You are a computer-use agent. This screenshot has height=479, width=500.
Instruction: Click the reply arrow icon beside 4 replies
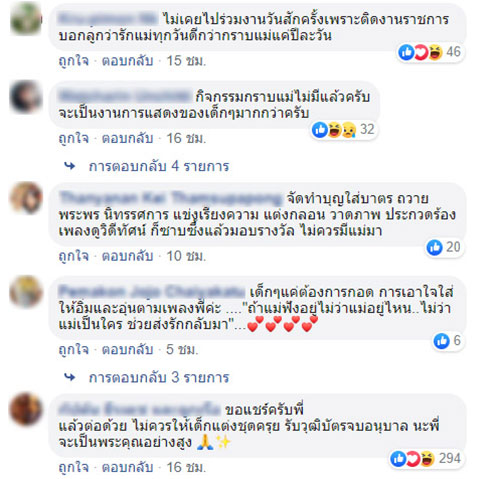70,166
